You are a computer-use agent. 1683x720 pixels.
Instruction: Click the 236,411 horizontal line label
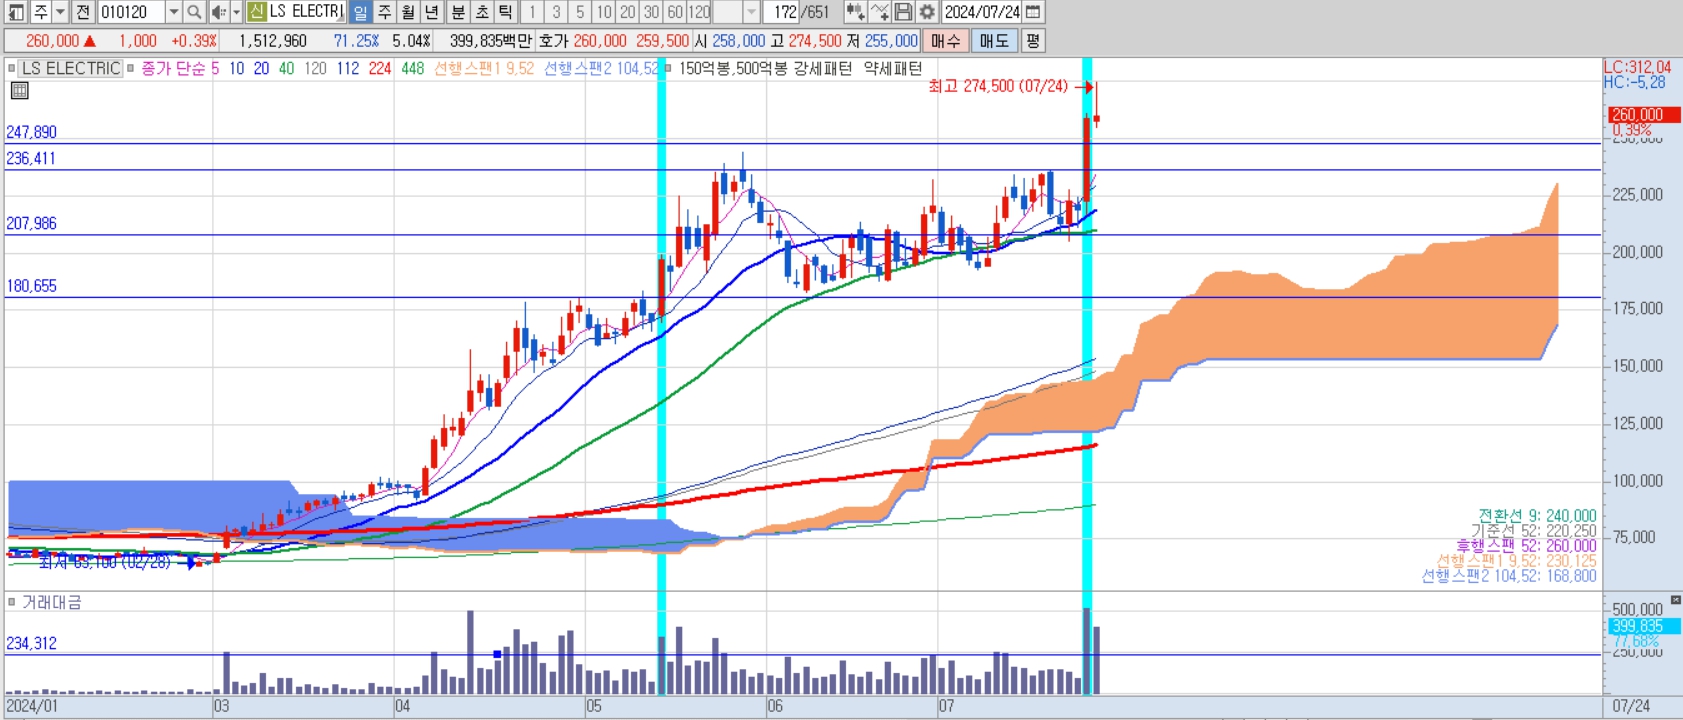31,158
